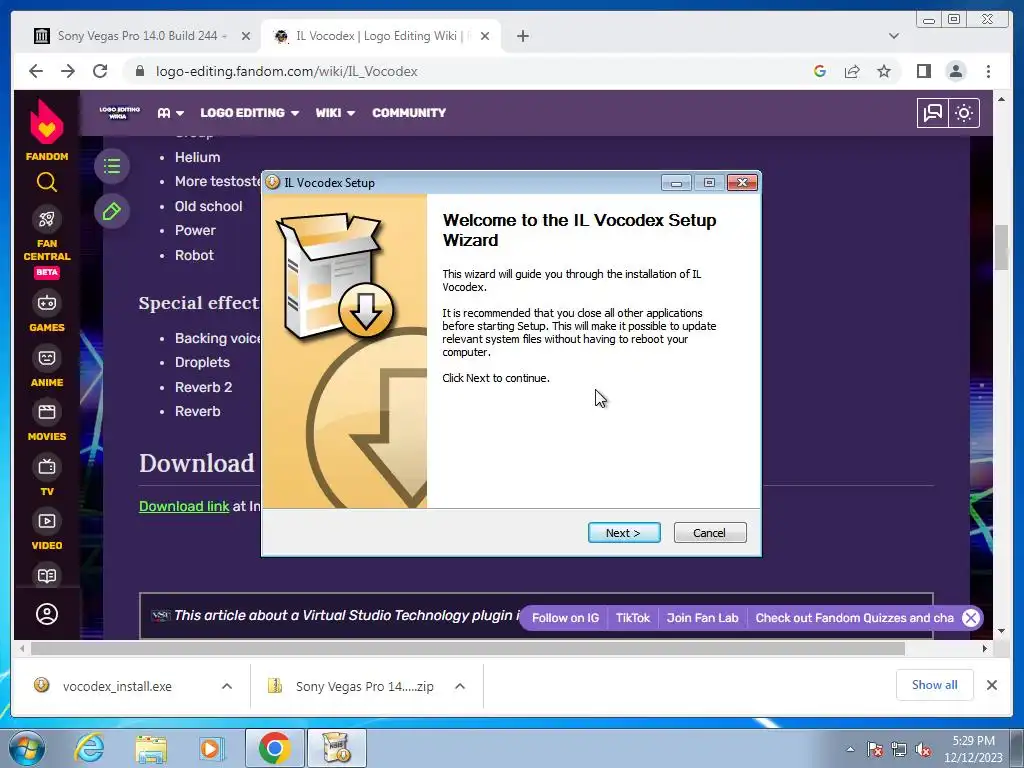Expand the WIKI dropdown menu
Viewport: 1024px width, 768px height.
point(335,113)
